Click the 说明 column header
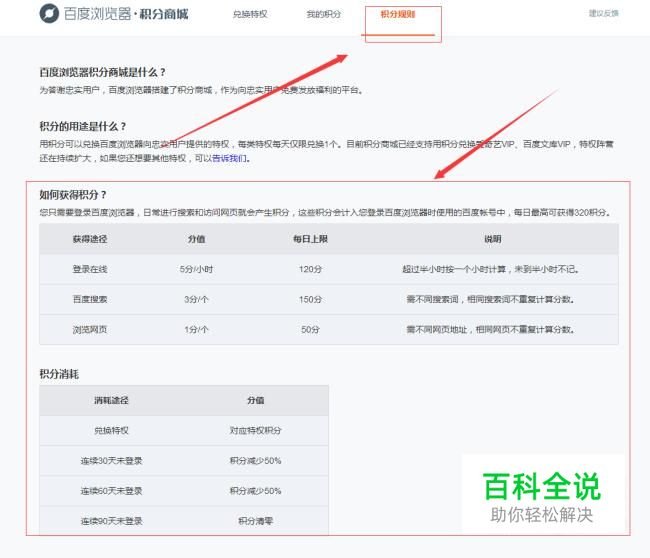 point(492,239)
